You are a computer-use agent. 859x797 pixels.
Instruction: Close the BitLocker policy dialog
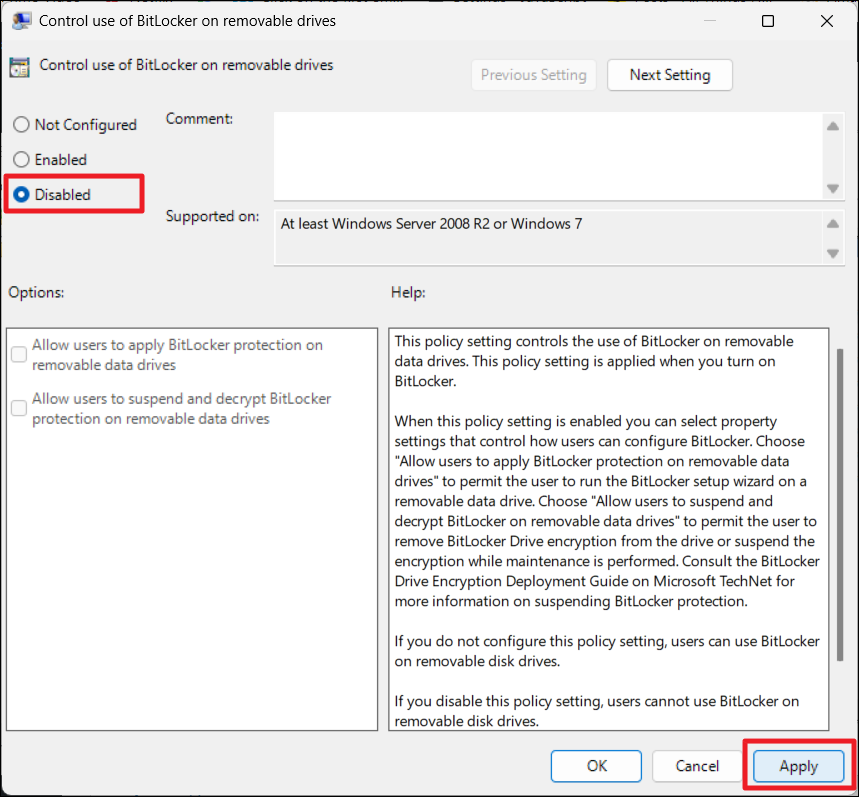[827, 21]
